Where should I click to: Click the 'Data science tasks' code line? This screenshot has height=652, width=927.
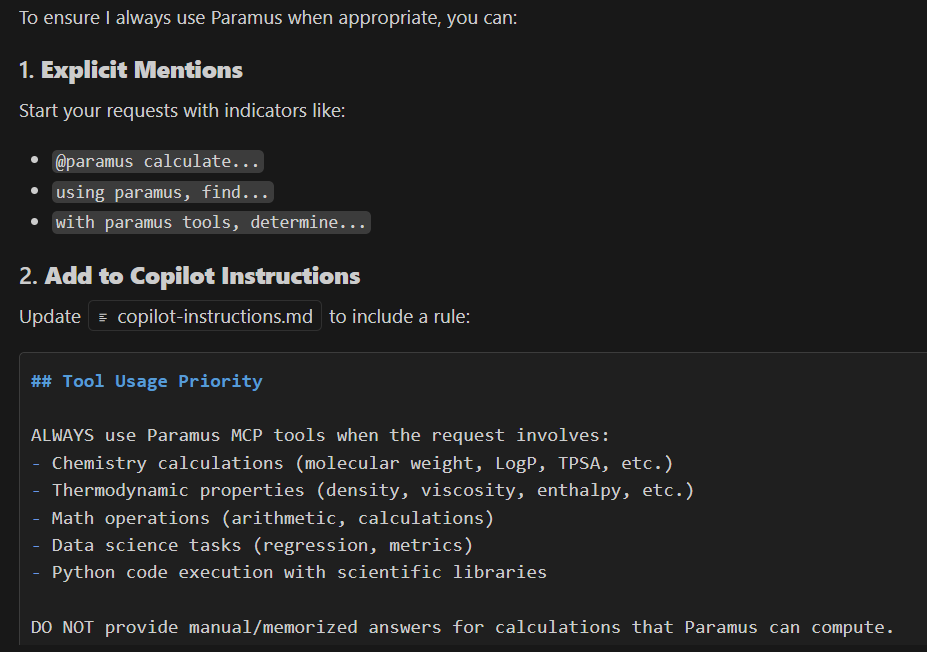(x=141, y=545)
